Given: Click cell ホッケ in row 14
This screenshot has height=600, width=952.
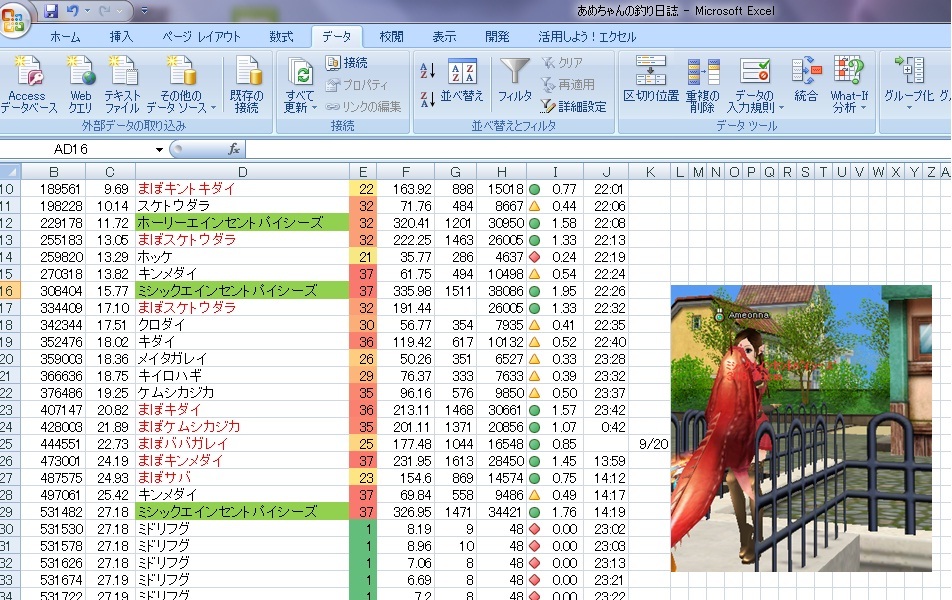Looking at the screenshot, I should pos(242,257).
